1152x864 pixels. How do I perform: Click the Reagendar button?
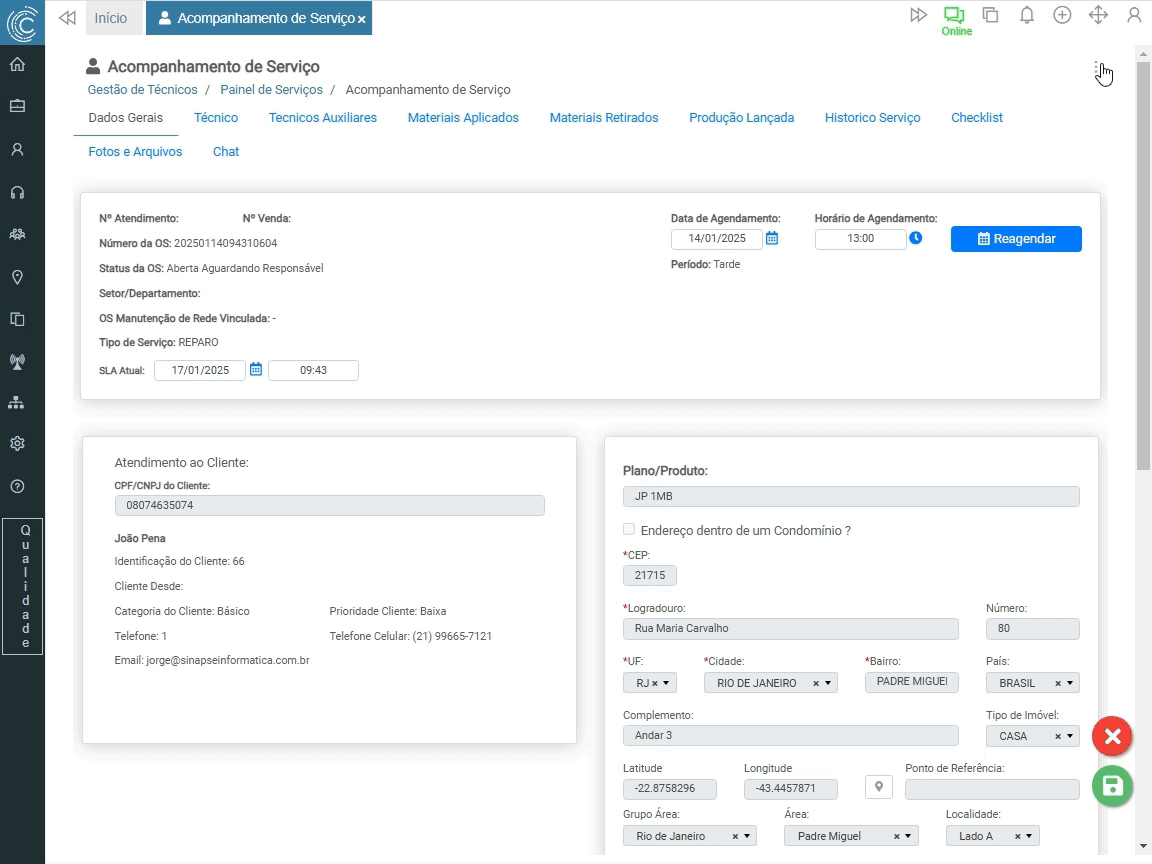(x=1016, y=239)
